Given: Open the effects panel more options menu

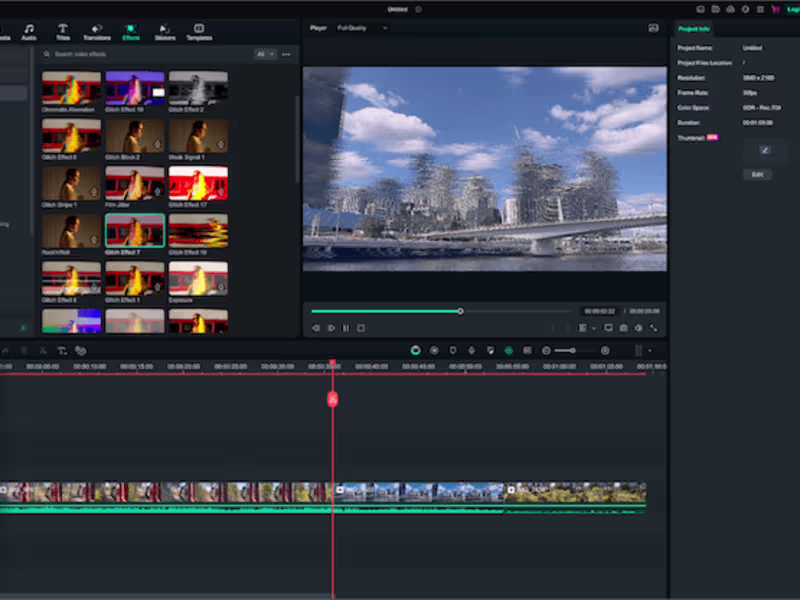Looking at the screenshot, I should [x=286, y=54].
